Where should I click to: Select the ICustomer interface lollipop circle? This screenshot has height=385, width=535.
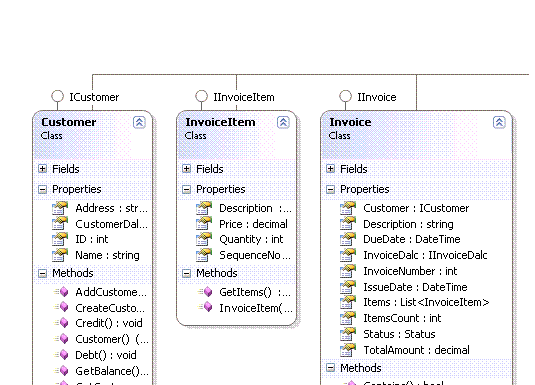tap(57, 96)
